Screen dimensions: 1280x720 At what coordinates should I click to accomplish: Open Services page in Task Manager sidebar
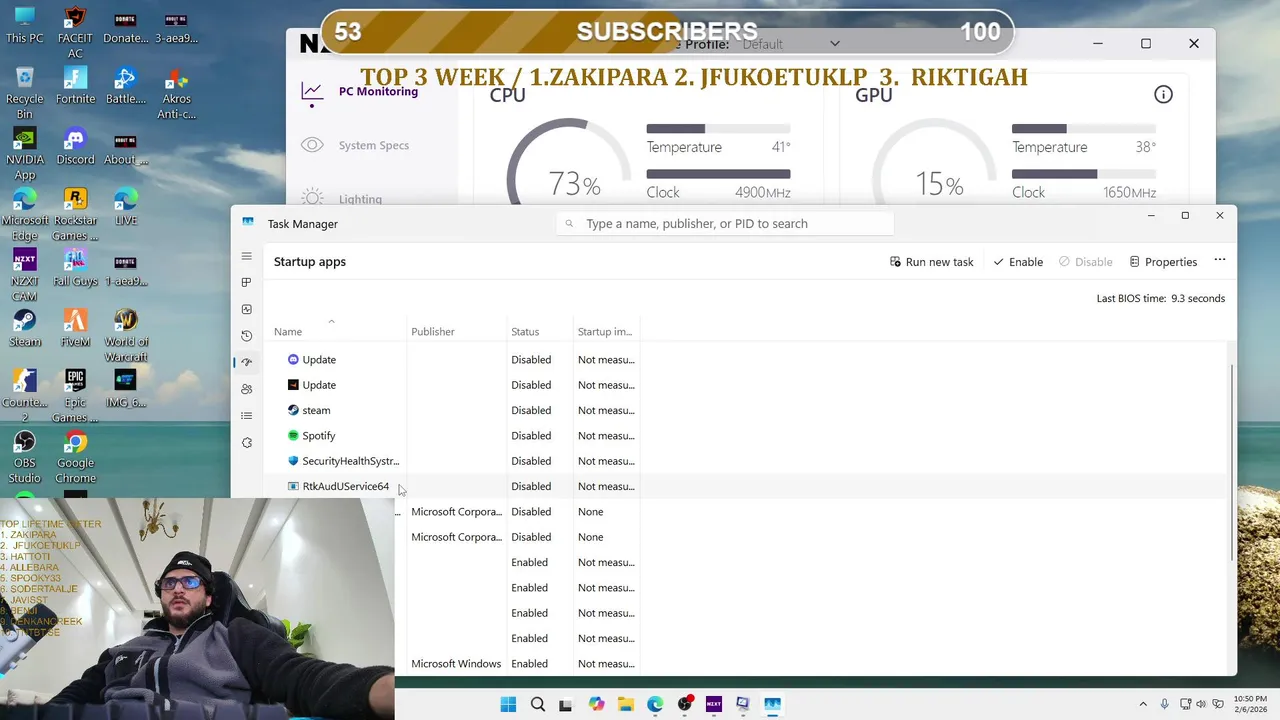(247, 442)
